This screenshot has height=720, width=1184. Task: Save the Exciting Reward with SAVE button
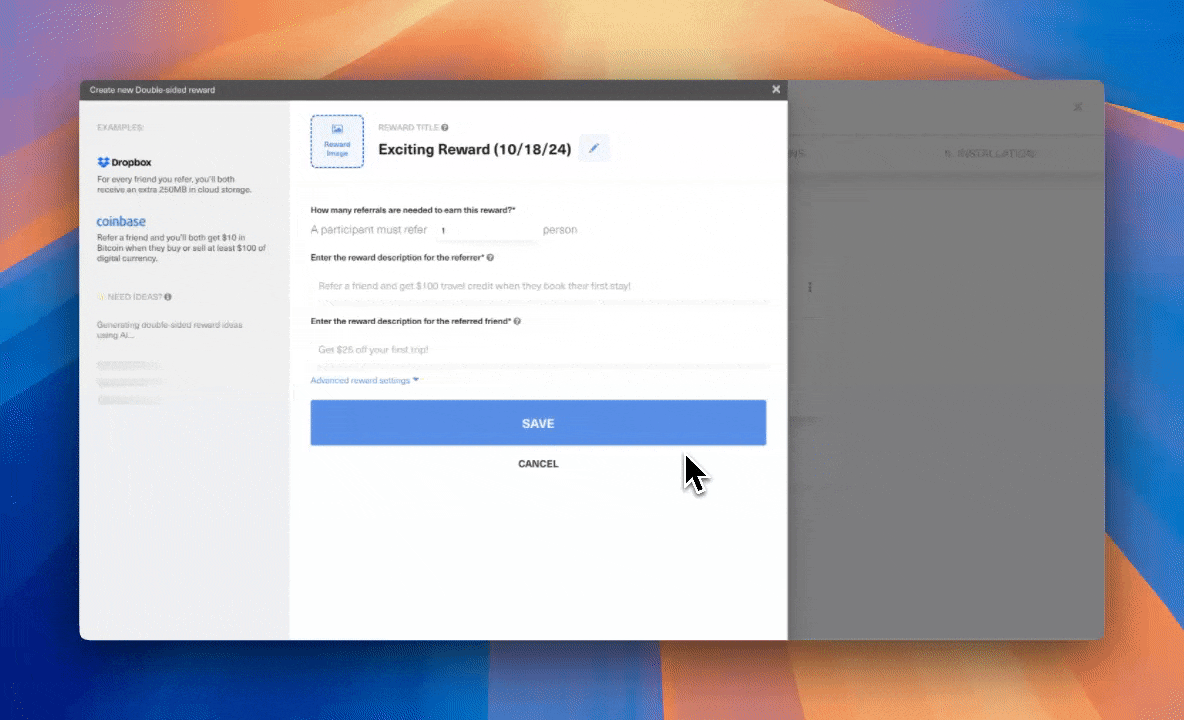537,422
